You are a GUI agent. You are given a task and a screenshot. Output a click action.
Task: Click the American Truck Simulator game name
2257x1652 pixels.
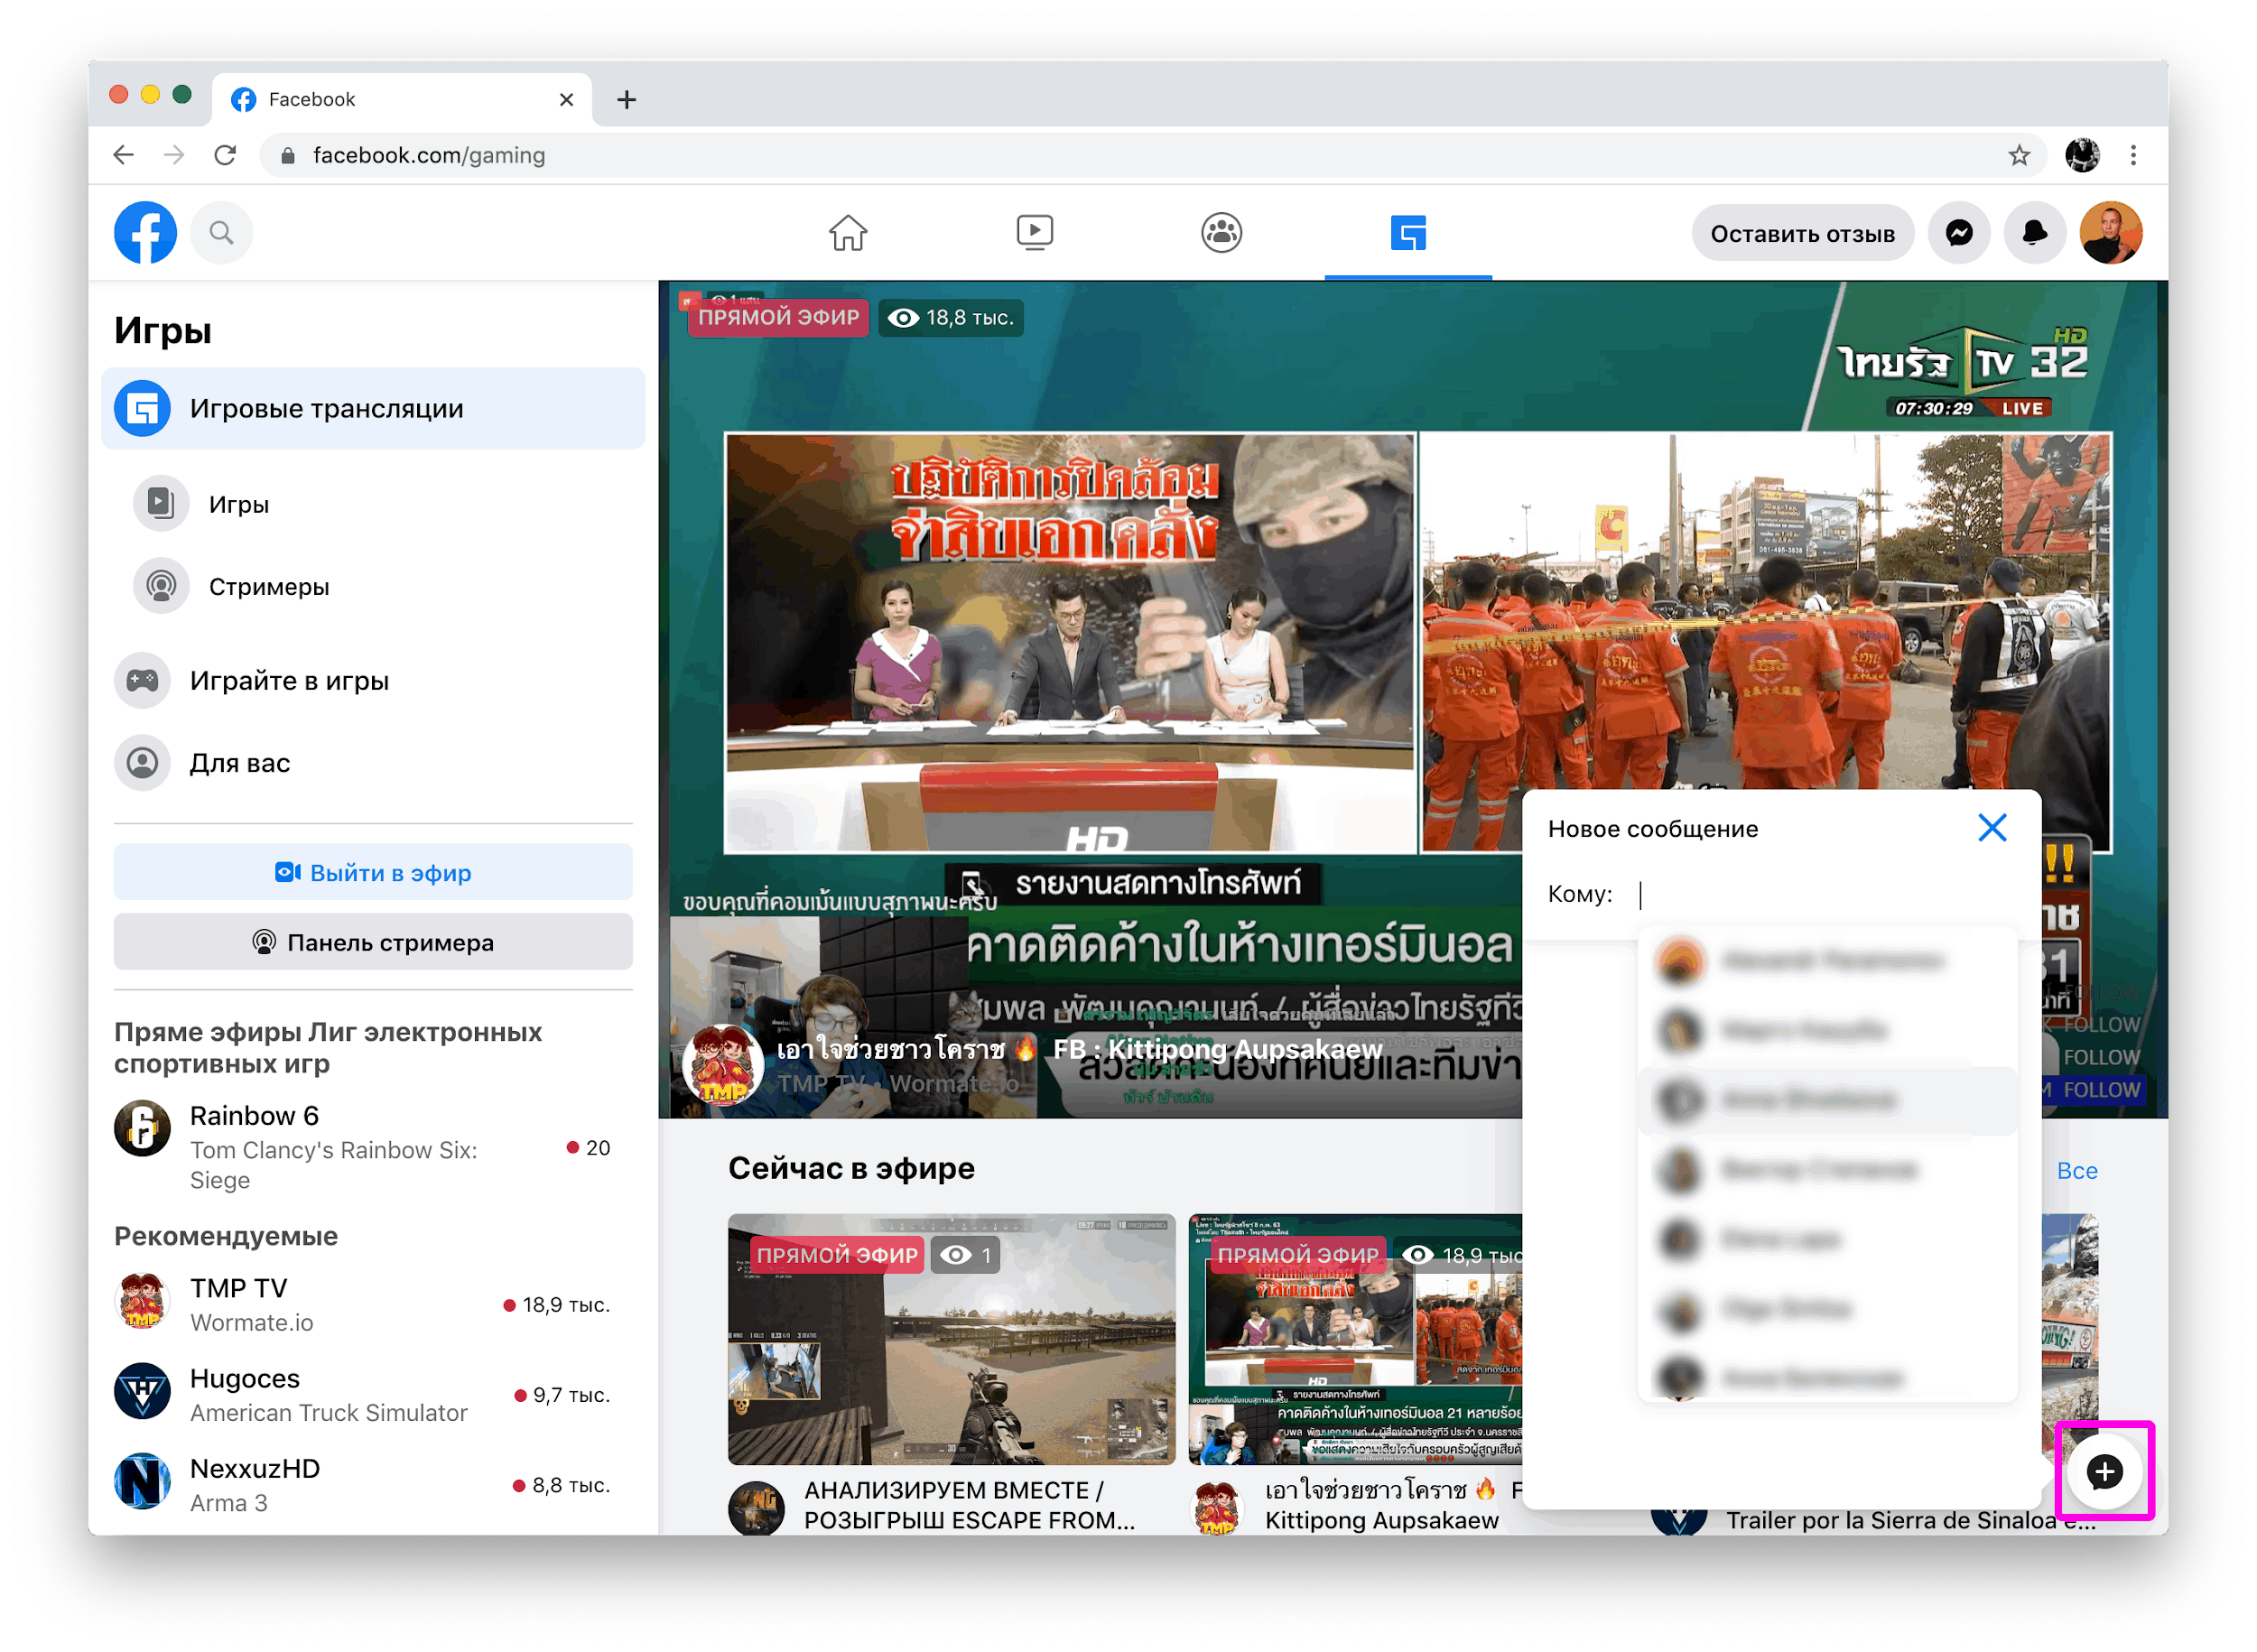pos(328,1413)
